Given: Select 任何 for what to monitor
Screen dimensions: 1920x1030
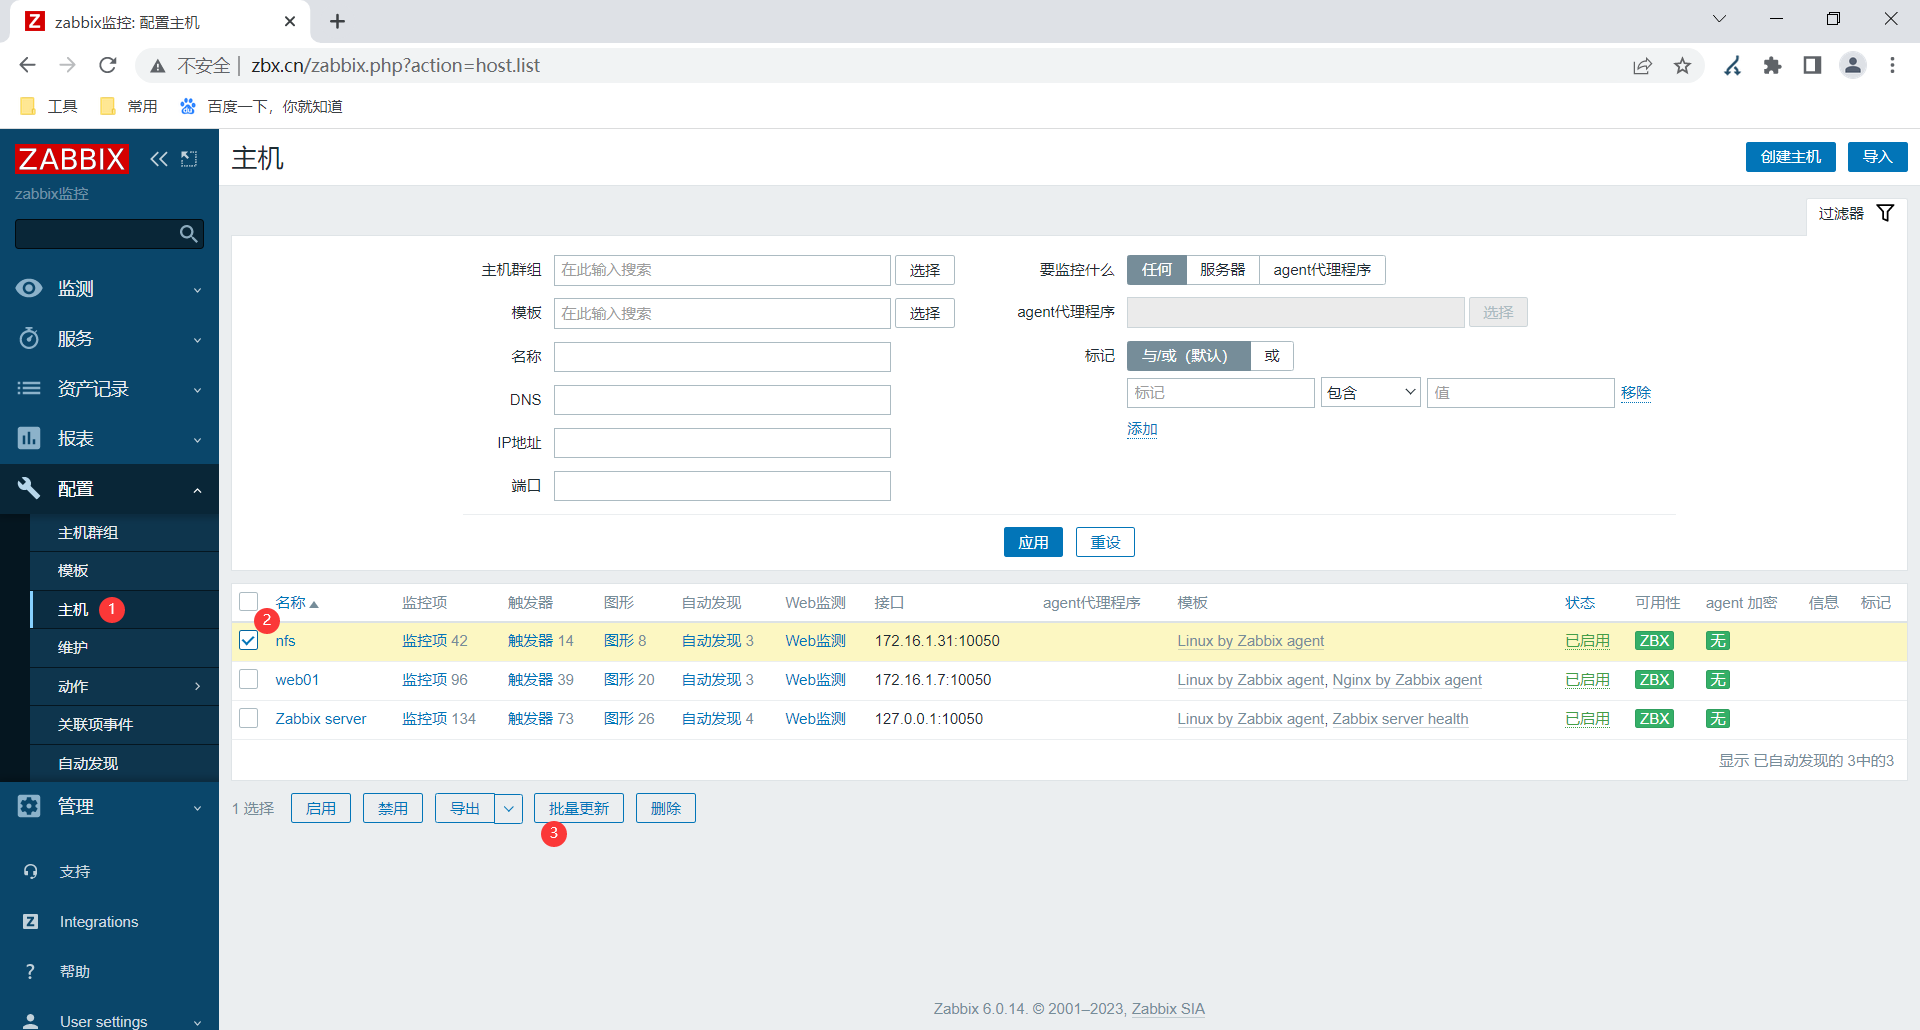Looking at the screenshot, I should [1157, 270].
